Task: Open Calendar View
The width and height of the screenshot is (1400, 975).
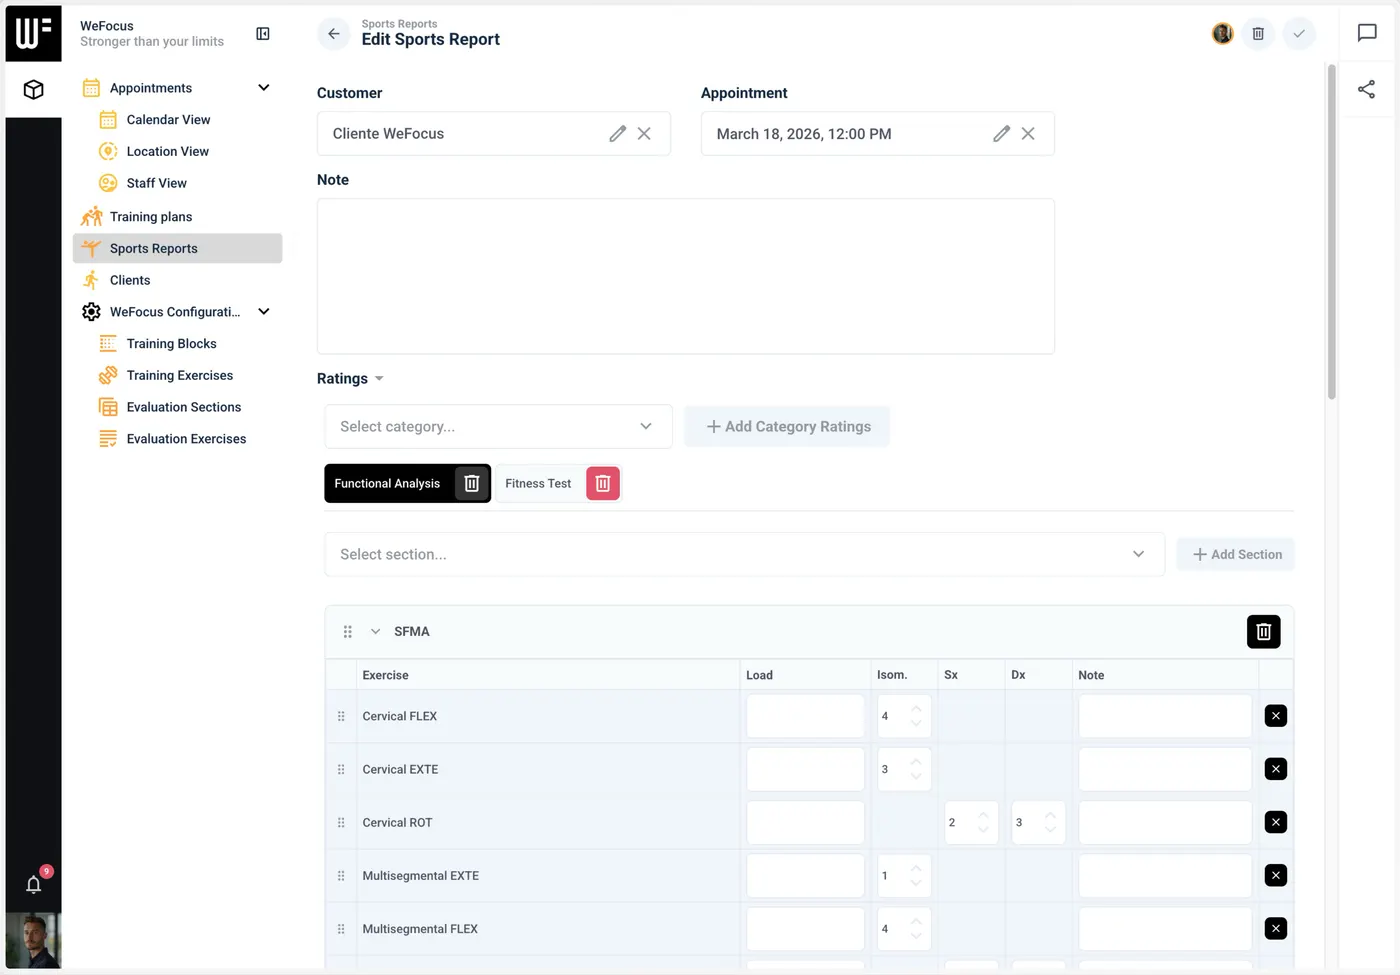Action: point(168,120)
